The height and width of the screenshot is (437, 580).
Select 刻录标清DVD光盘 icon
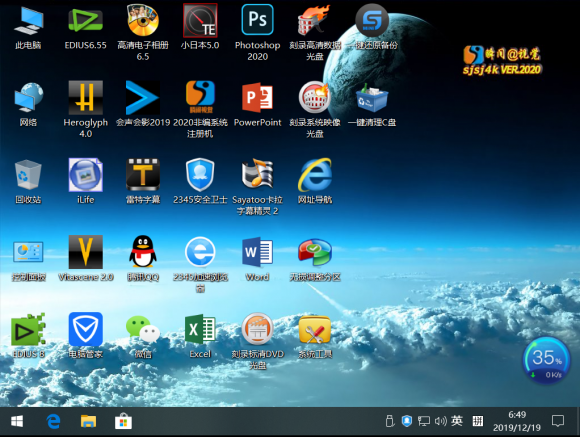pos(257,330)
